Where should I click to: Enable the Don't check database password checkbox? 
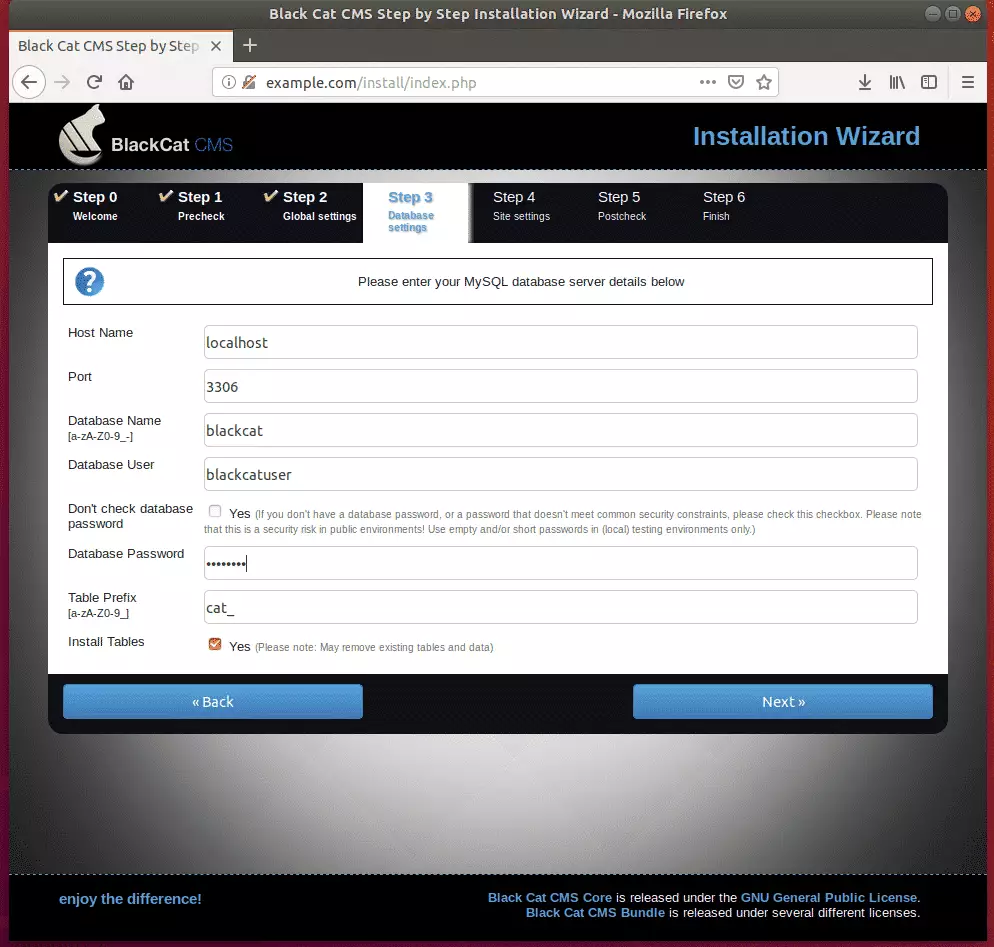tap(215, 511)
